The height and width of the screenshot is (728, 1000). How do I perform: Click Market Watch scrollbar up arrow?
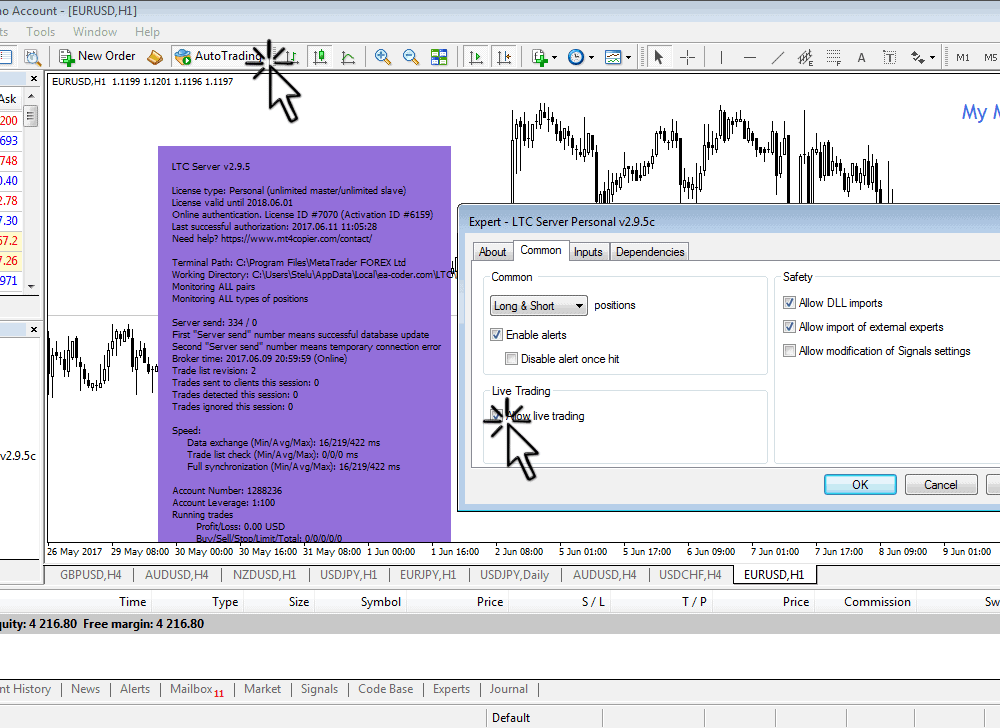click(31, 96)
